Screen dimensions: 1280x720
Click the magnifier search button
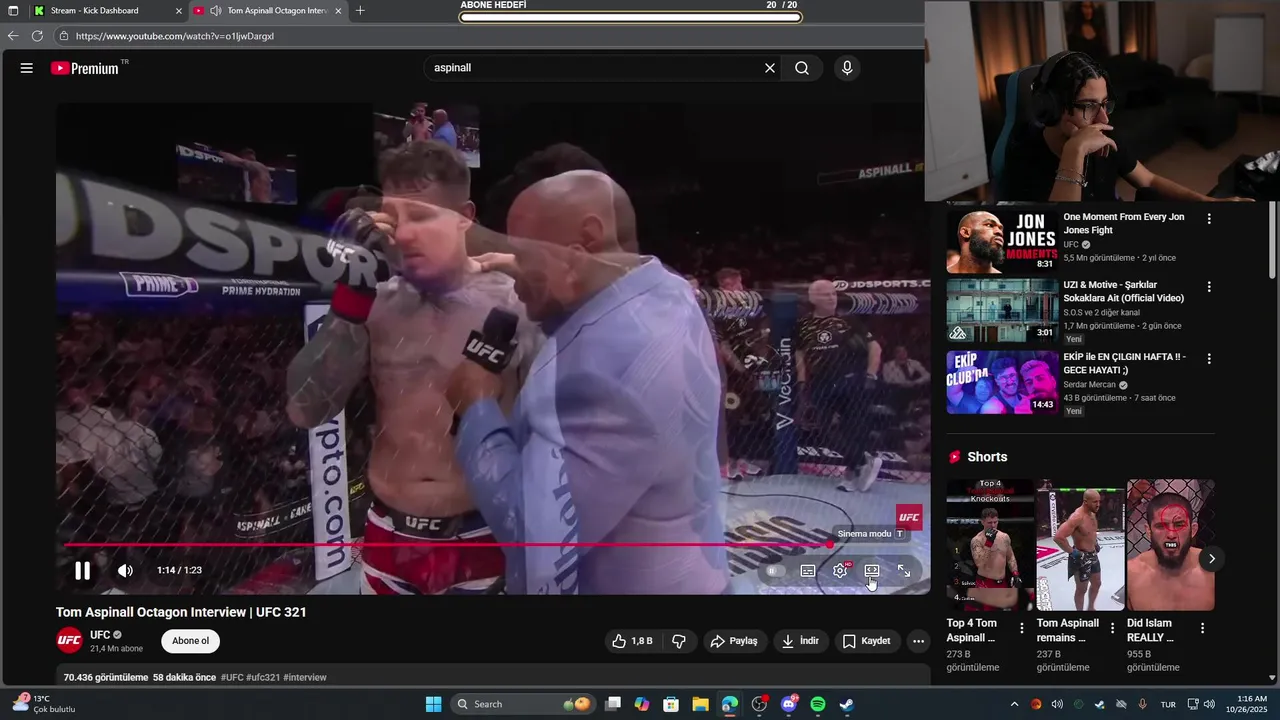point(802,68)
